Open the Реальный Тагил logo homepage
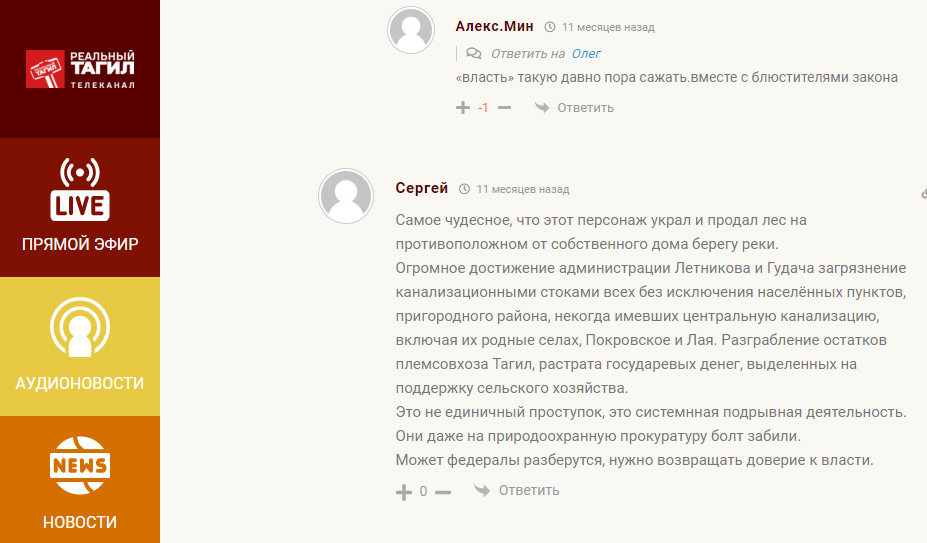The image size is (927, 543). [80, 69]
